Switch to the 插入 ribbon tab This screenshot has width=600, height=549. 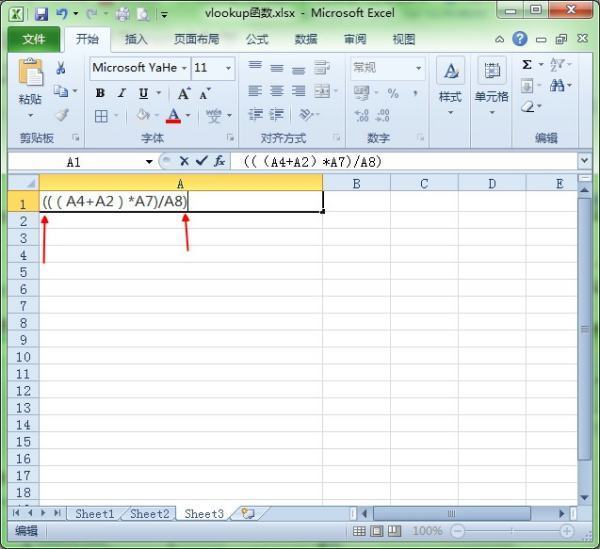pos(136,39)
